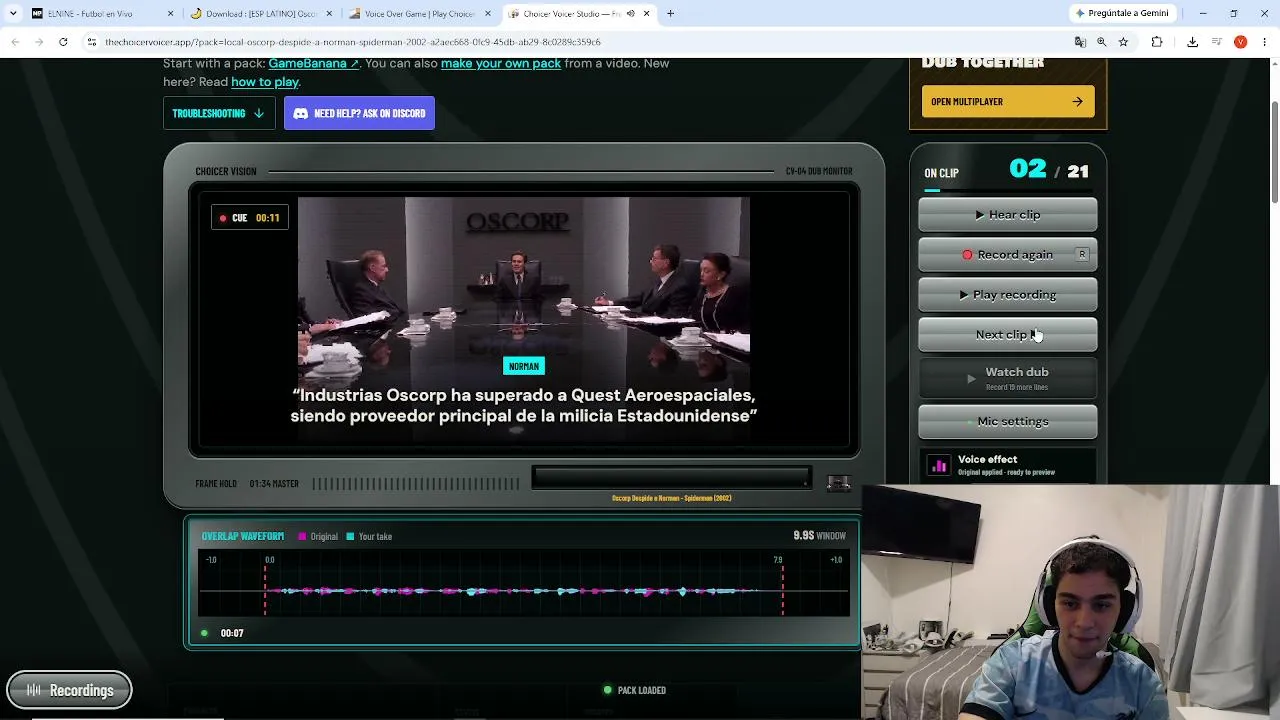The width and height of the screenshot is (1280, 720).
Task: Click Record again to redo the take
Action: [1008, 255]
